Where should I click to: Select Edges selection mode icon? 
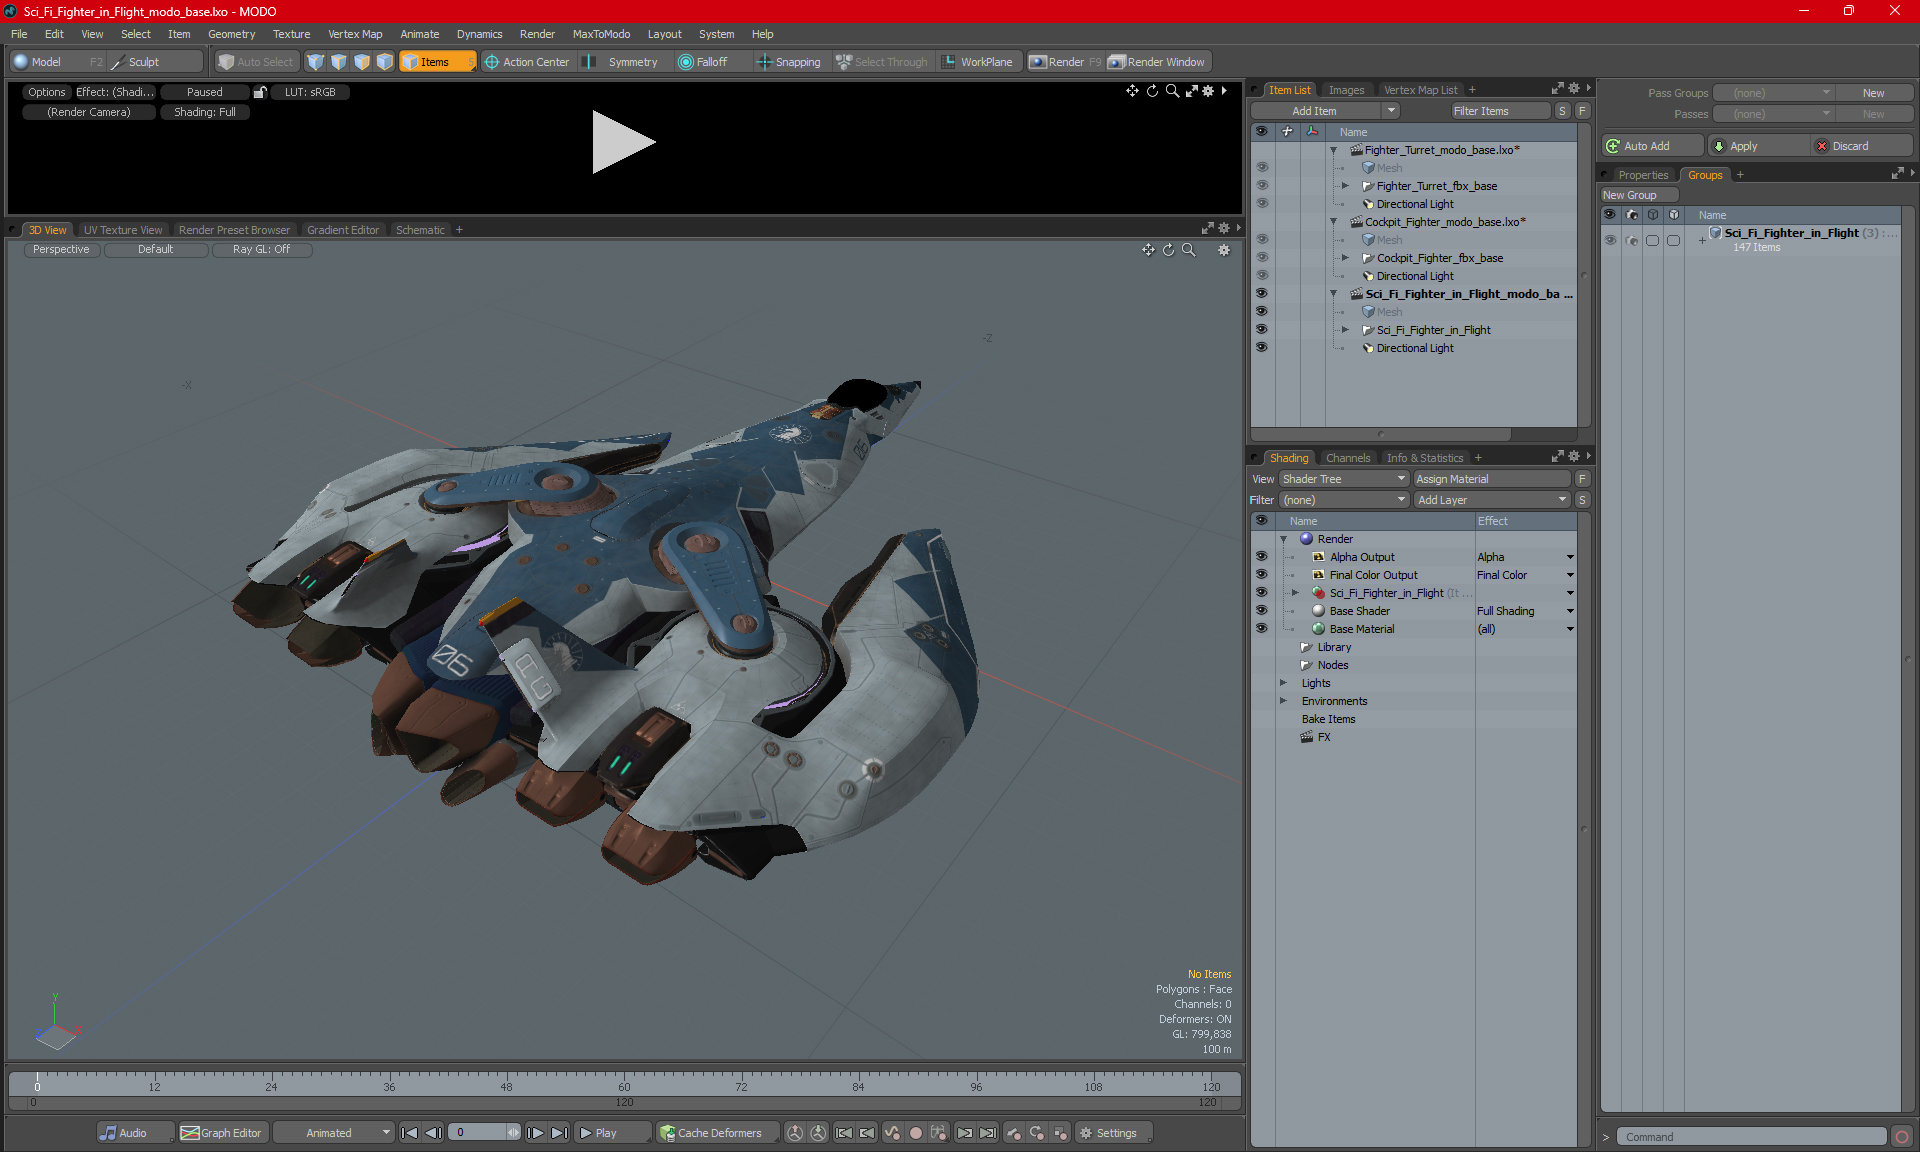pyautogui.click(x=339, y=62)
